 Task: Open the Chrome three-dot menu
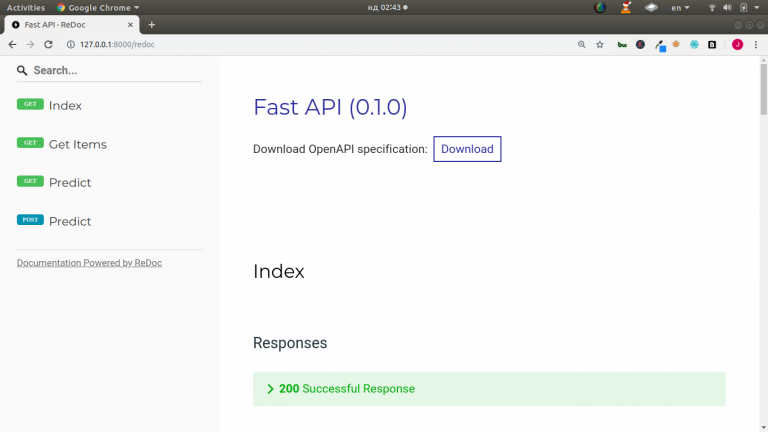click(756, 45)
